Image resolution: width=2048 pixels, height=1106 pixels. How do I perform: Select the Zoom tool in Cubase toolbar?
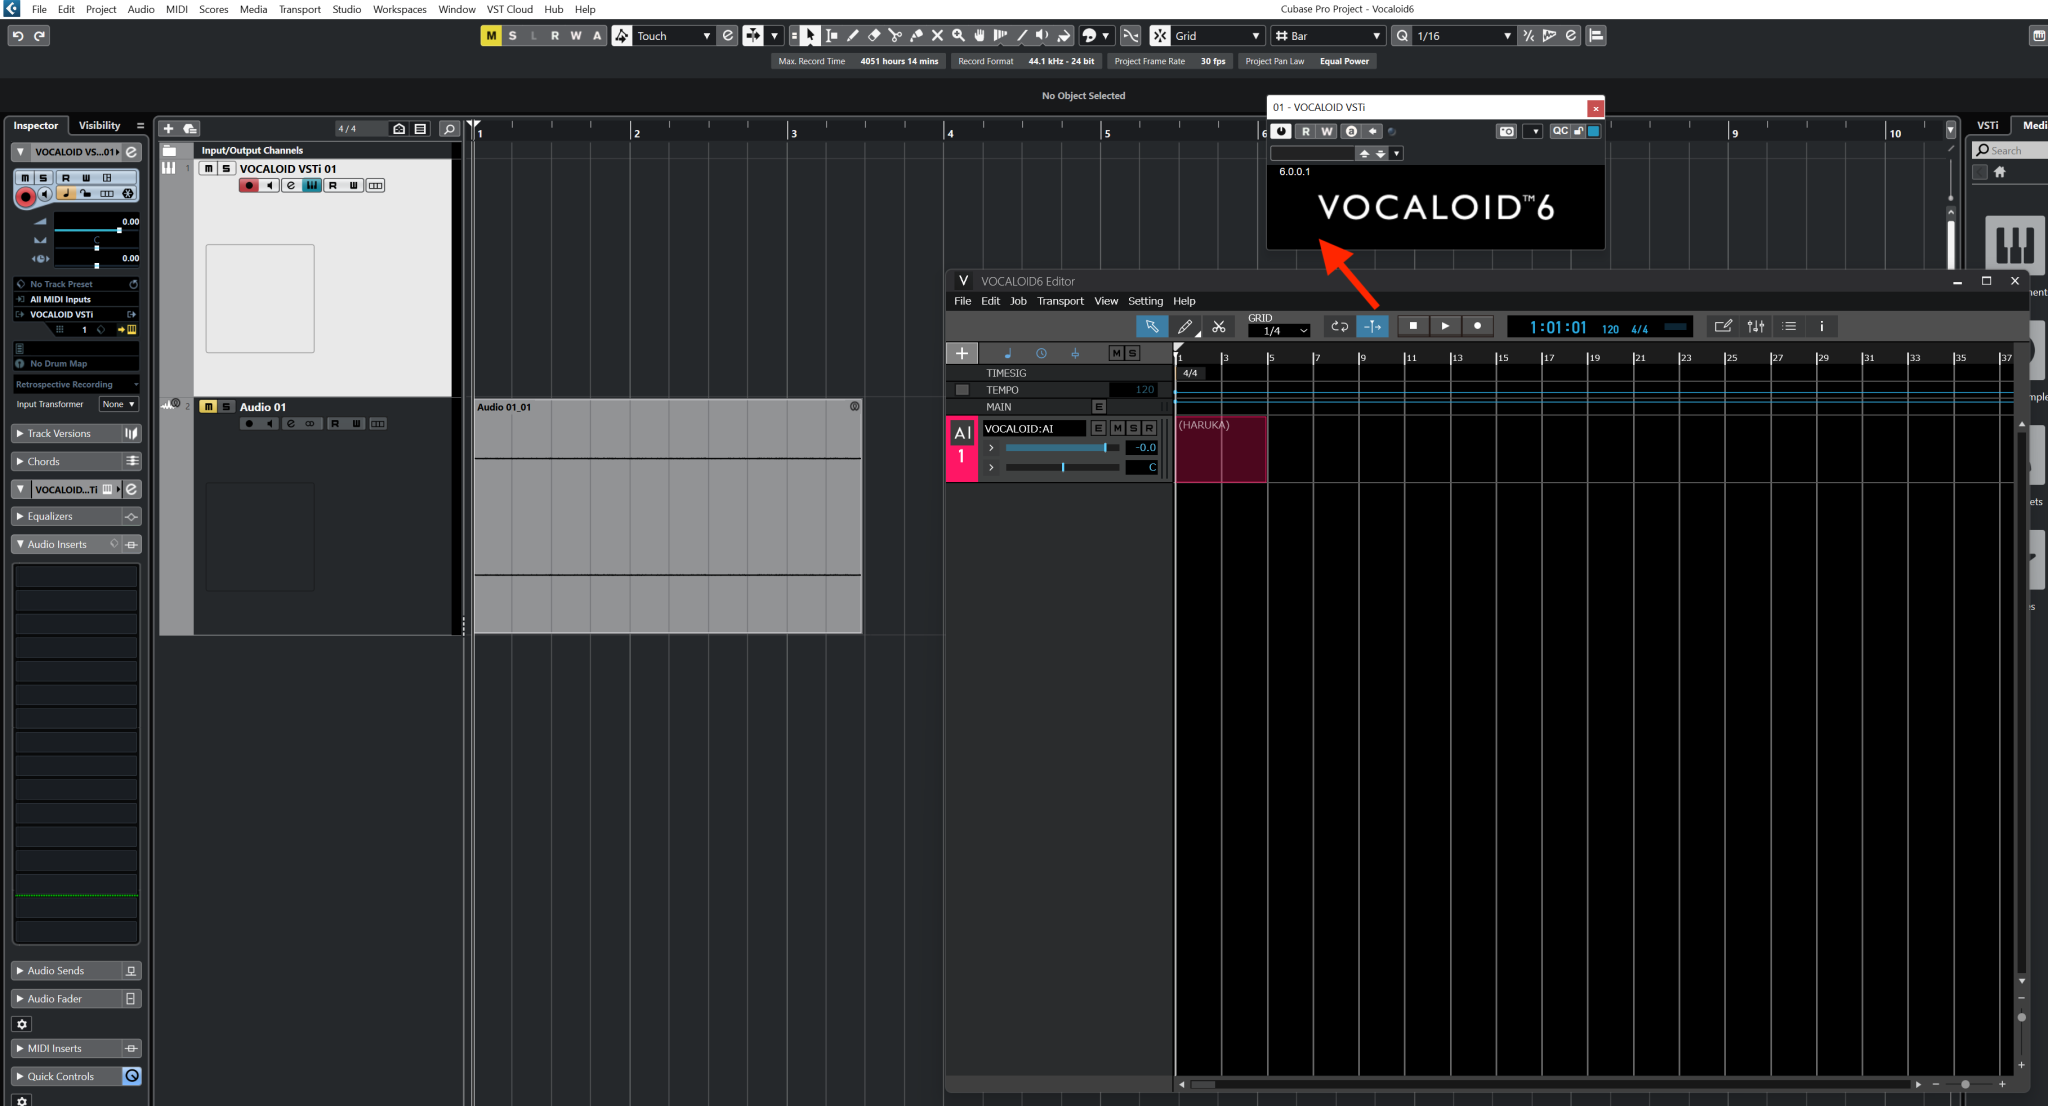[958, 36]
